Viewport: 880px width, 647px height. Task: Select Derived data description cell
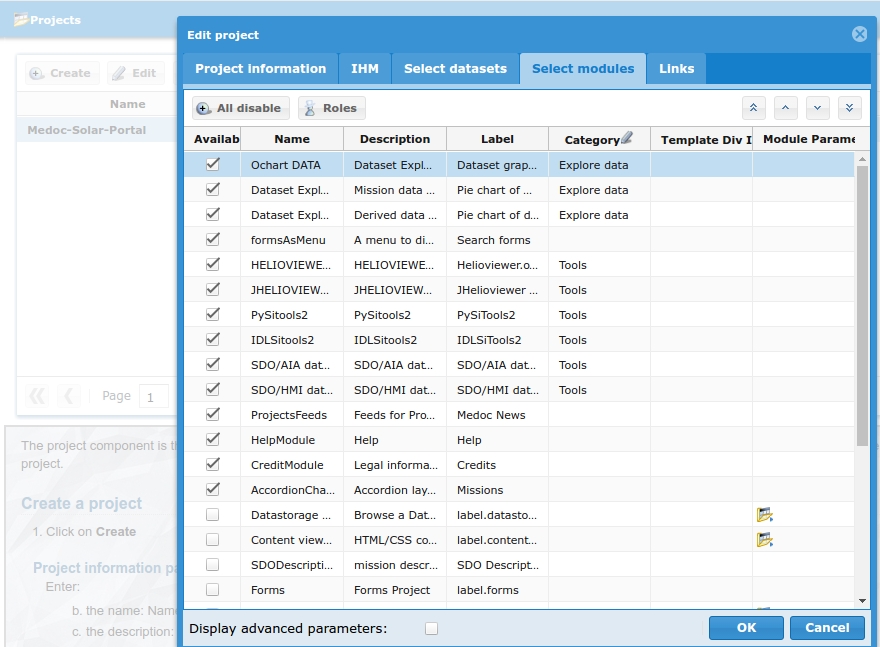click(x=395, y=215)
